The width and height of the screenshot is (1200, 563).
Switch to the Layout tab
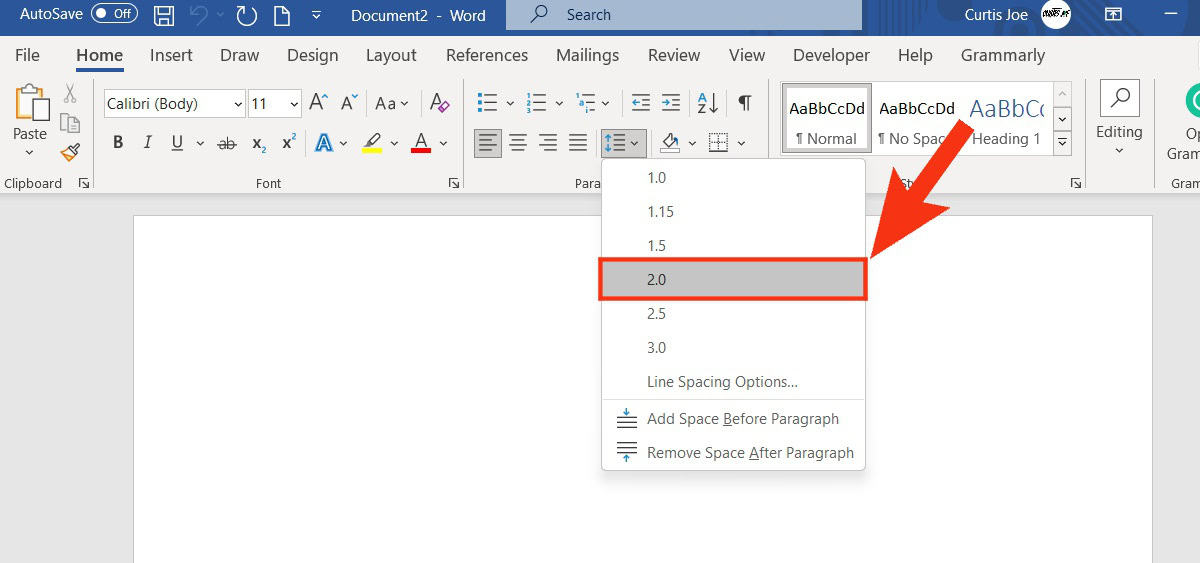(x=391, y=55)
